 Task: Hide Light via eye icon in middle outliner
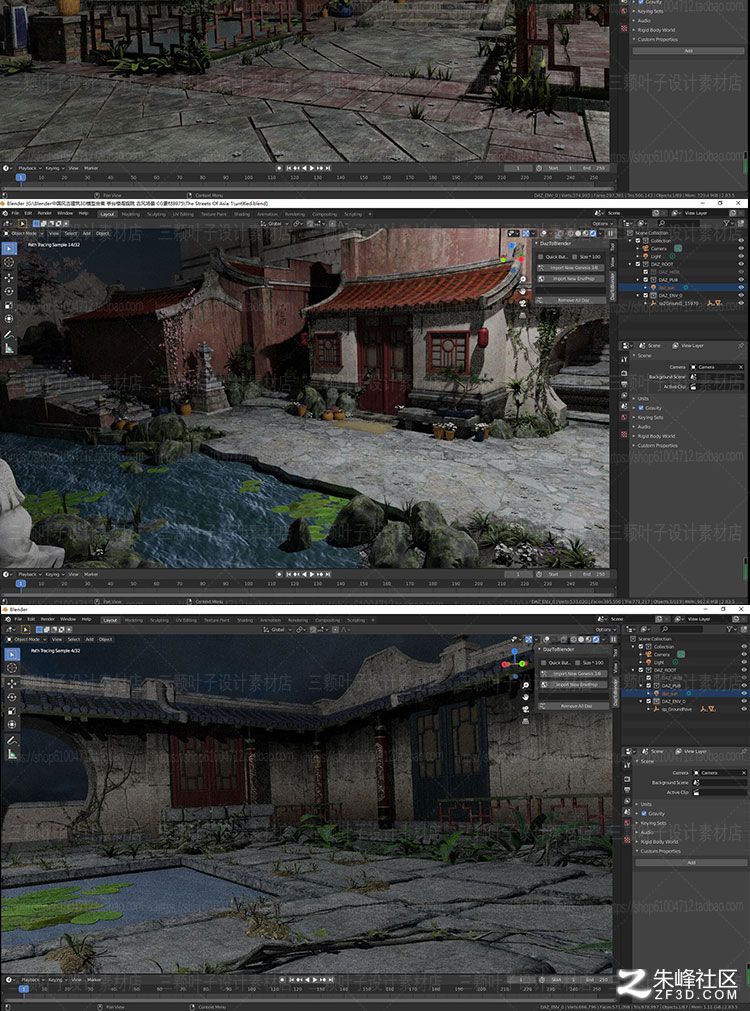point(740,257)
